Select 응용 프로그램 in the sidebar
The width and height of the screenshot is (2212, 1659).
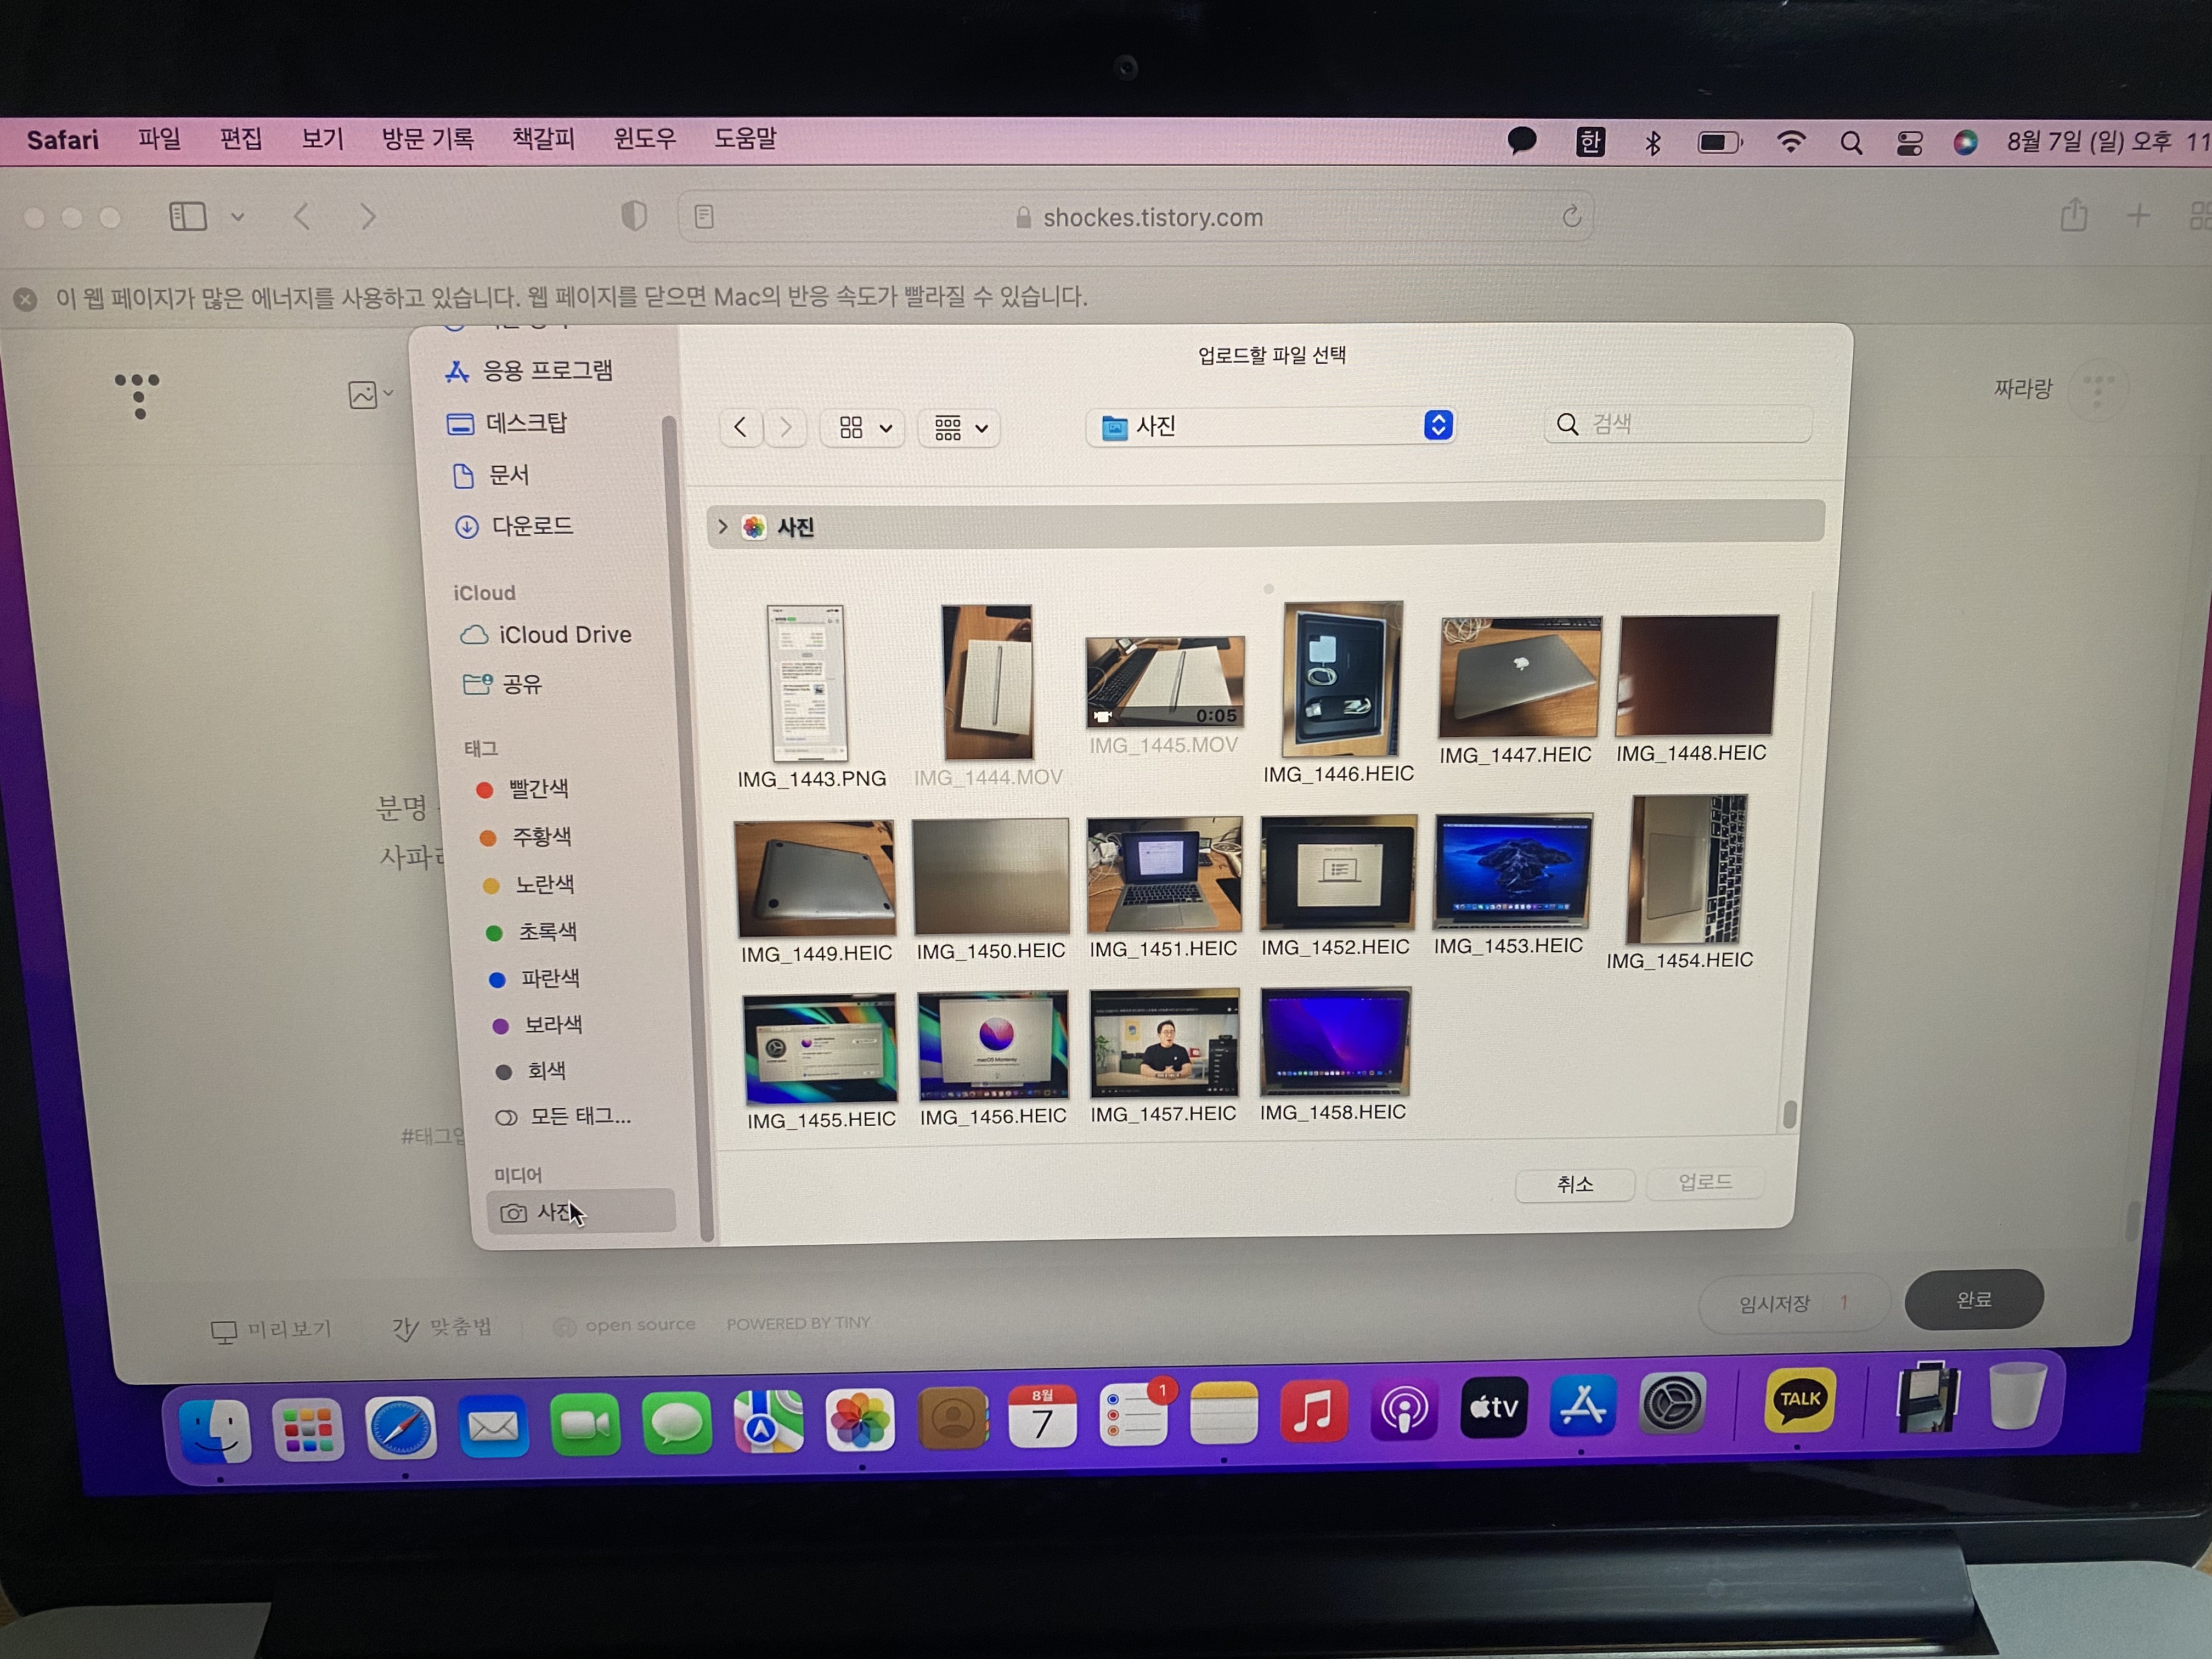(529, 371)
